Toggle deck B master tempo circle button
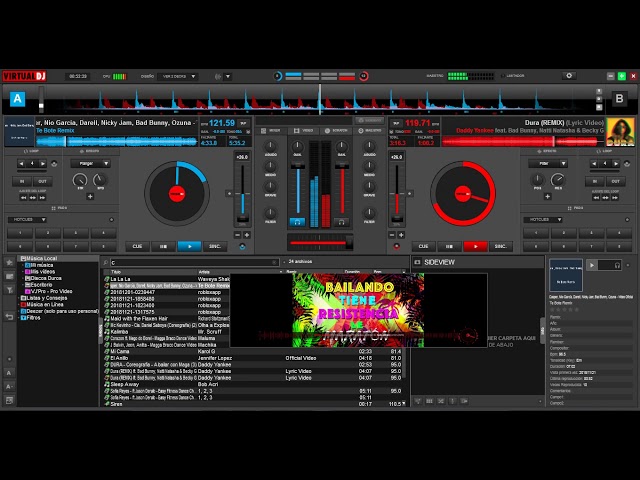 pos(396,247)
